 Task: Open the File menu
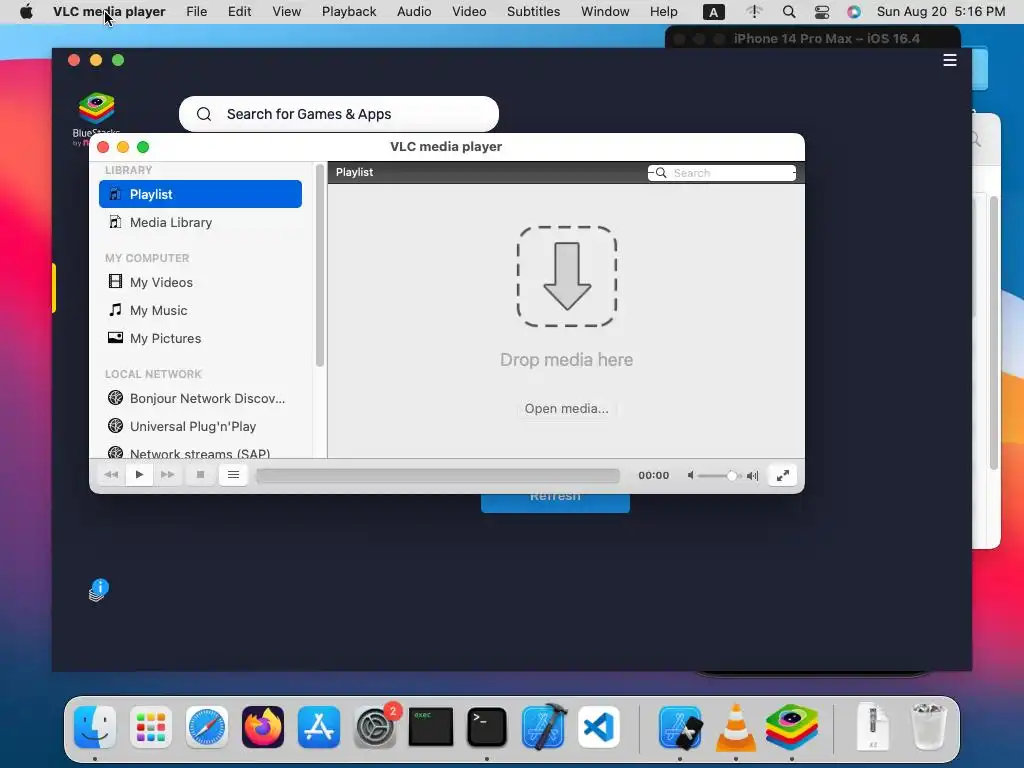coord(196,12)
